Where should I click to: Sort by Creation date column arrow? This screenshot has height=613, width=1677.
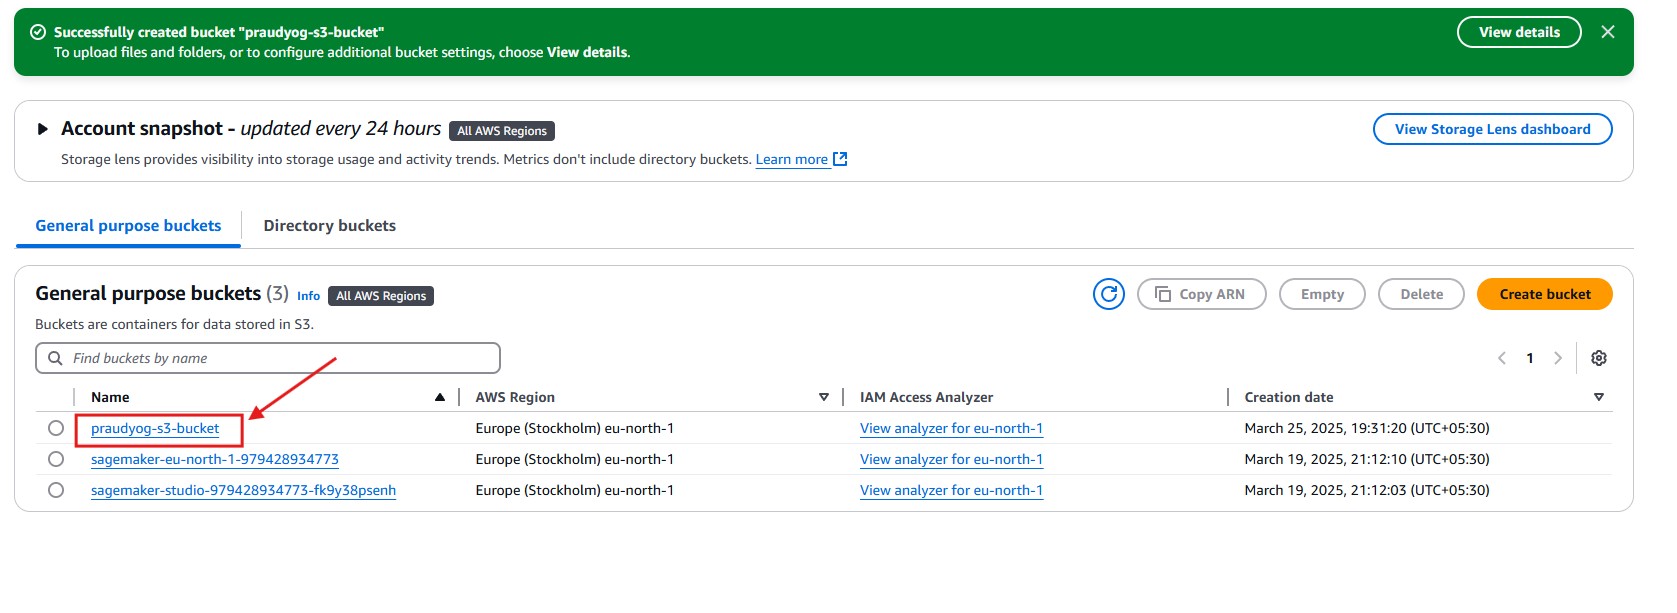1598,397
